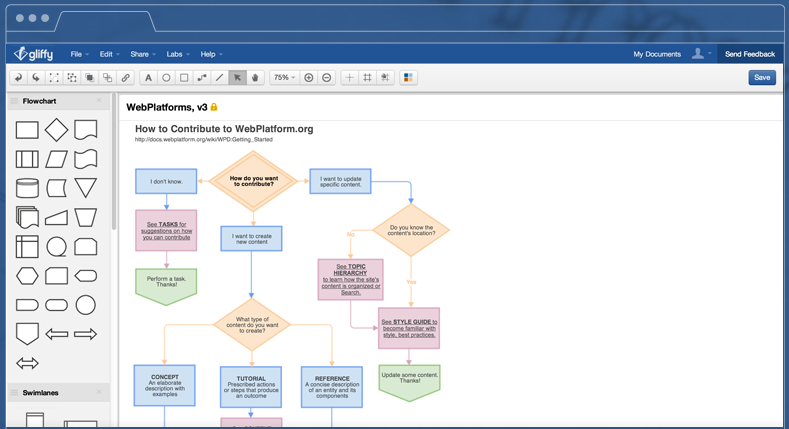Open the Labs menu
The width and height of the screenshot is (789, 429).
(178, 54)
